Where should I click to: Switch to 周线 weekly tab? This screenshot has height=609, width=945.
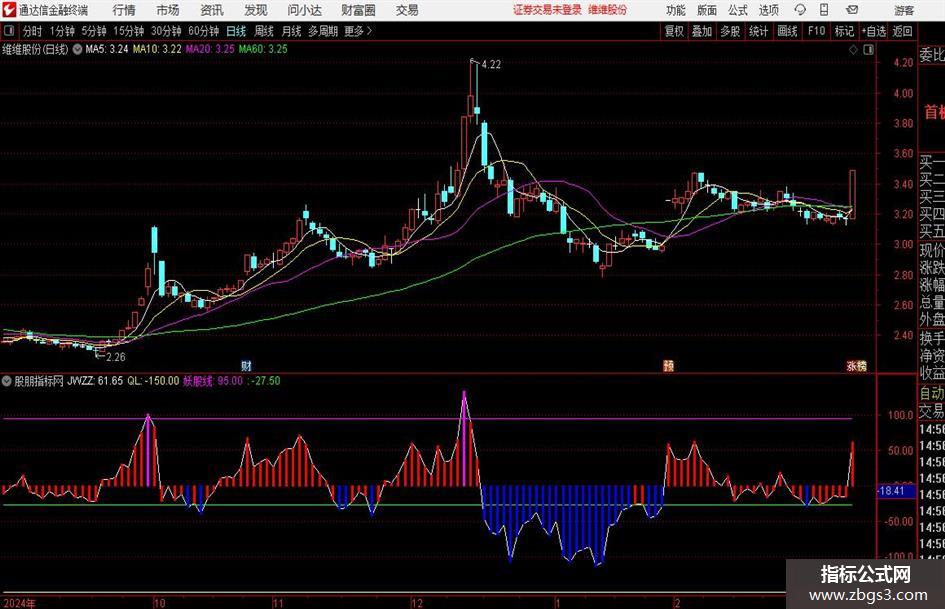[x=264, y=31]
